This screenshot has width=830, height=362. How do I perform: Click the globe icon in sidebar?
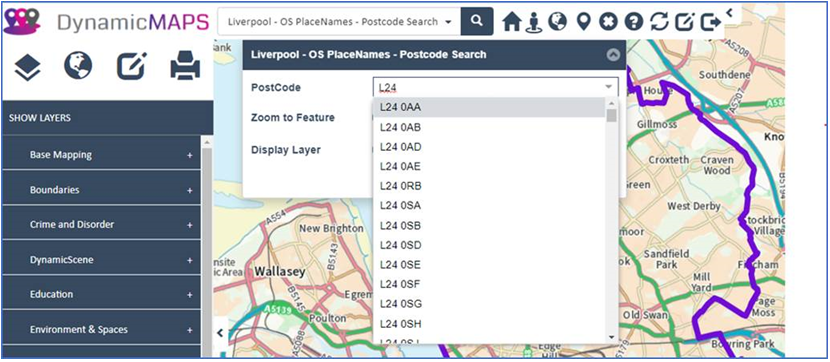[x=78, y=66]
